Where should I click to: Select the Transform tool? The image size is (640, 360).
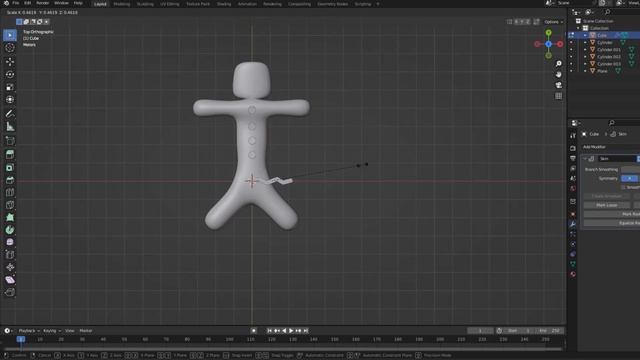tap(10, 100)
